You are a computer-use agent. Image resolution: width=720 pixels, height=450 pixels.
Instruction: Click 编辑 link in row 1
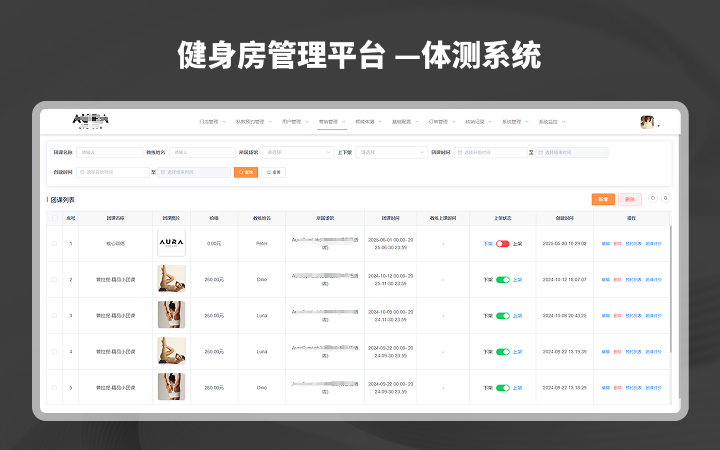(605, 243)
